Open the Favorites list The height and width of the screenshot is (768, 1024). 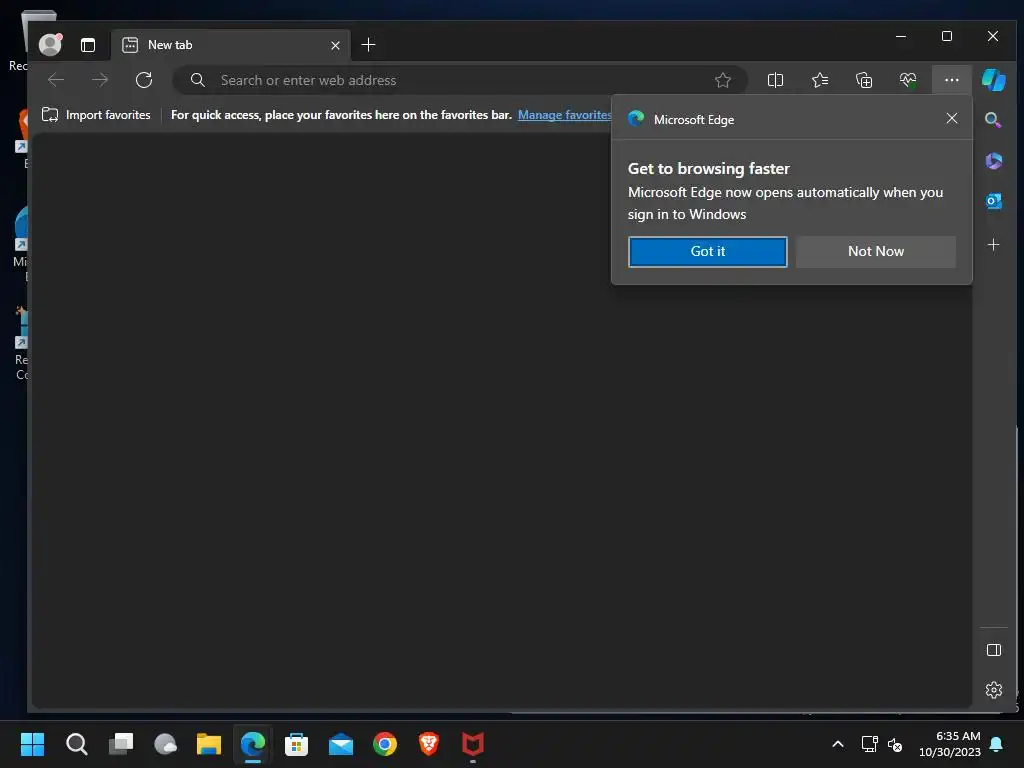click(x=820, y=80)
